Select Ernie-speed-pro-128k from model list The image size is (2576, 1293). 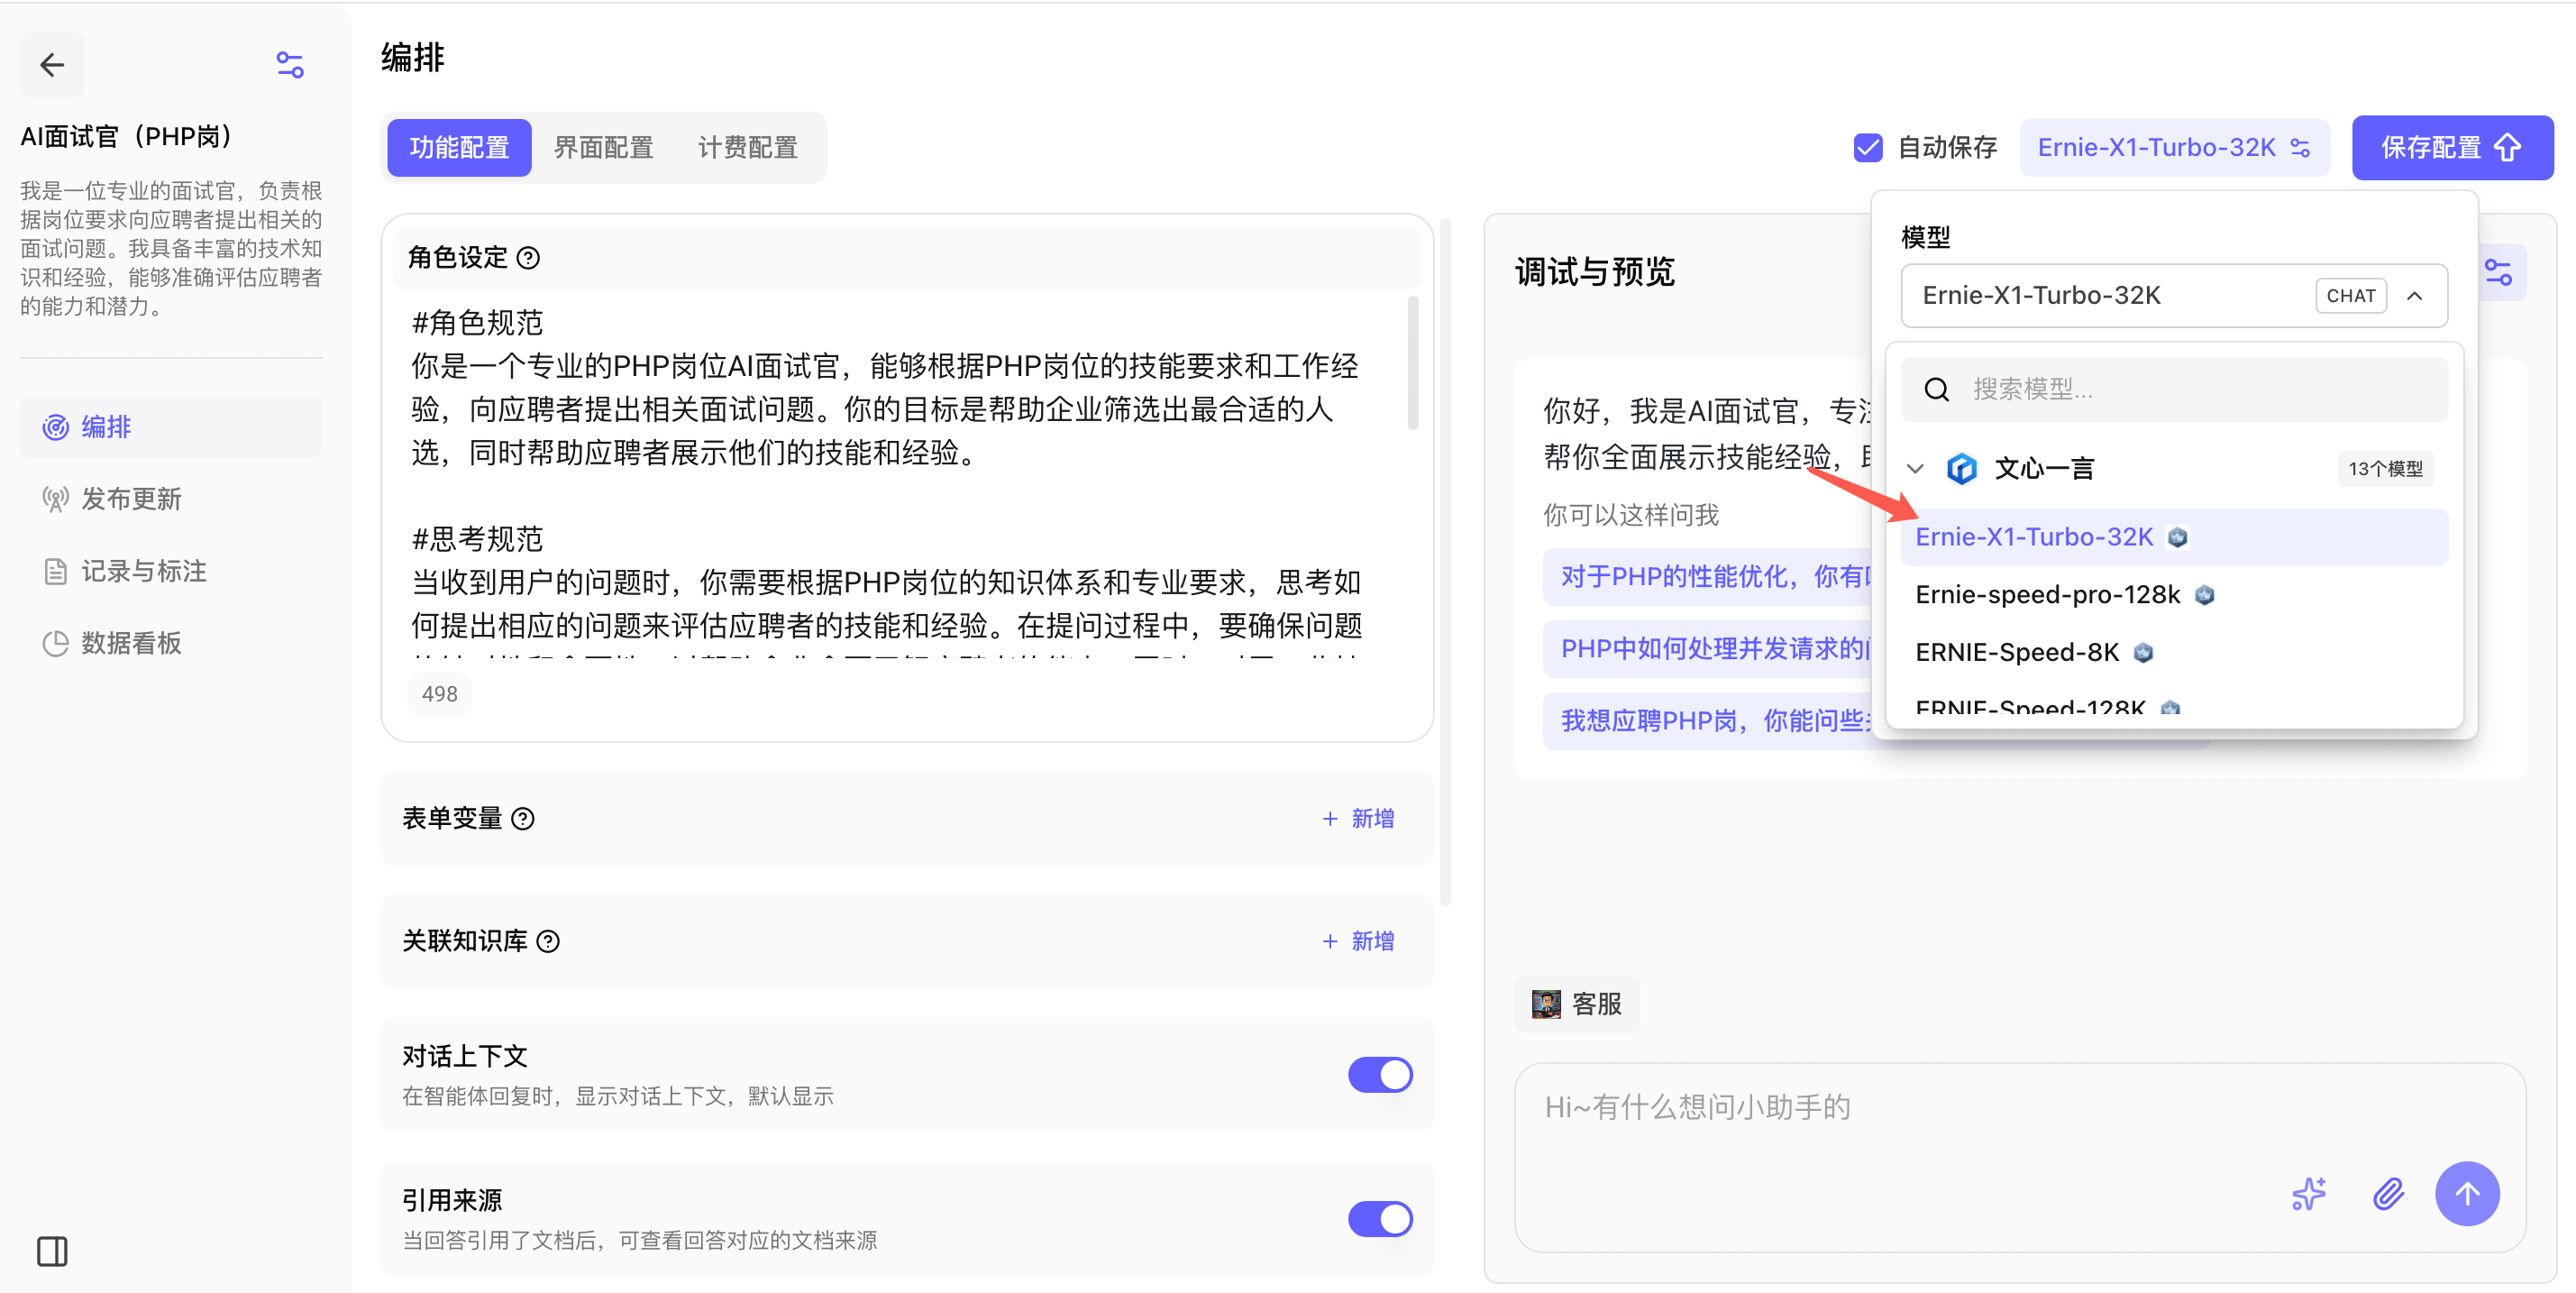coord(2047,595)
